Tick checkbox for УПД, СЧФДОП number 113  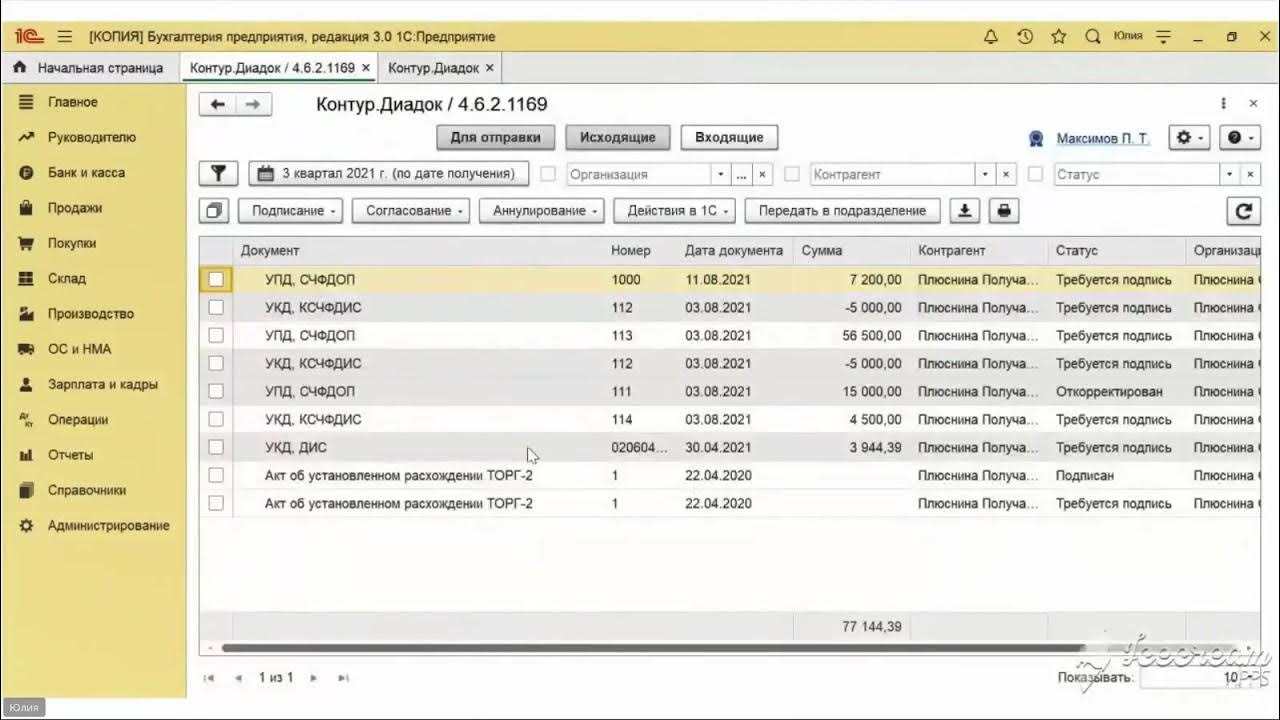pos(216,335)
